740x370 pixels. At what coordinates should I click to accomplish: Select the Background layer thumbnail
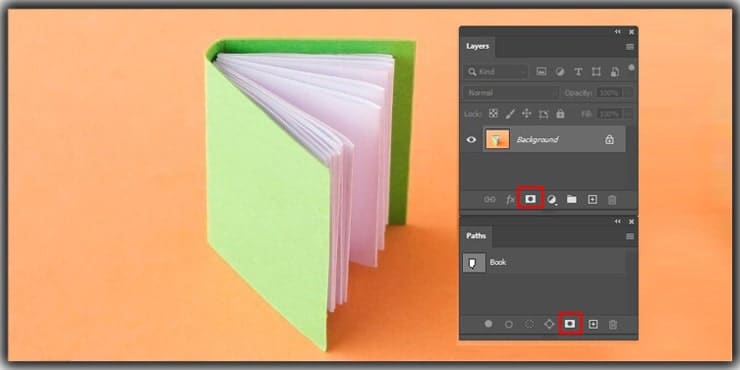point(497,139)
